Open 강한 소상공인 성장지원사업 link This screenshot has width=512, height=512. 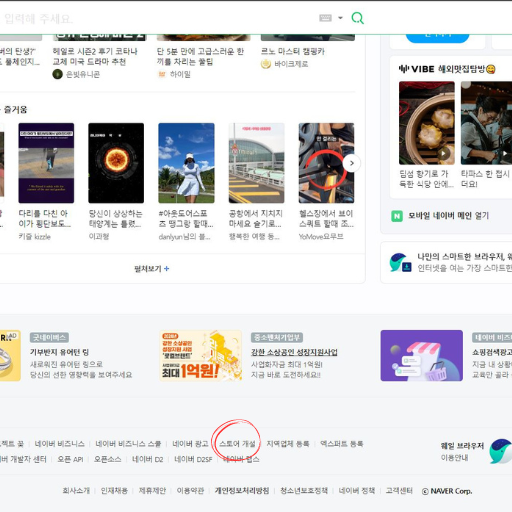[x=294, y=352]
